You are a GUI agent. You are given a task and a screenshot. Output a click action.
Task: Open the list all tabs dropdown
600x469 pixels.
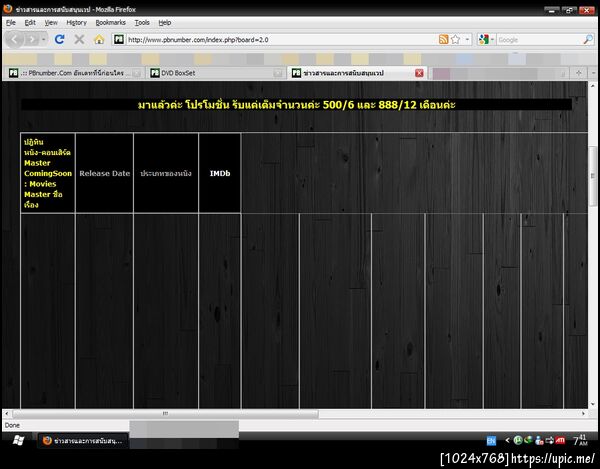tap(593, 73)
